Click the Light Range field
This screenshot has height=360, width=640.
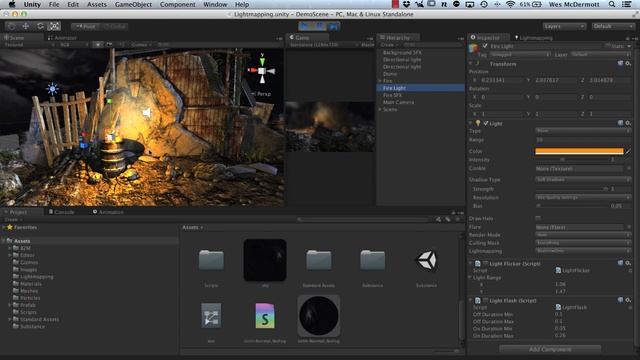tap(583, 140)
